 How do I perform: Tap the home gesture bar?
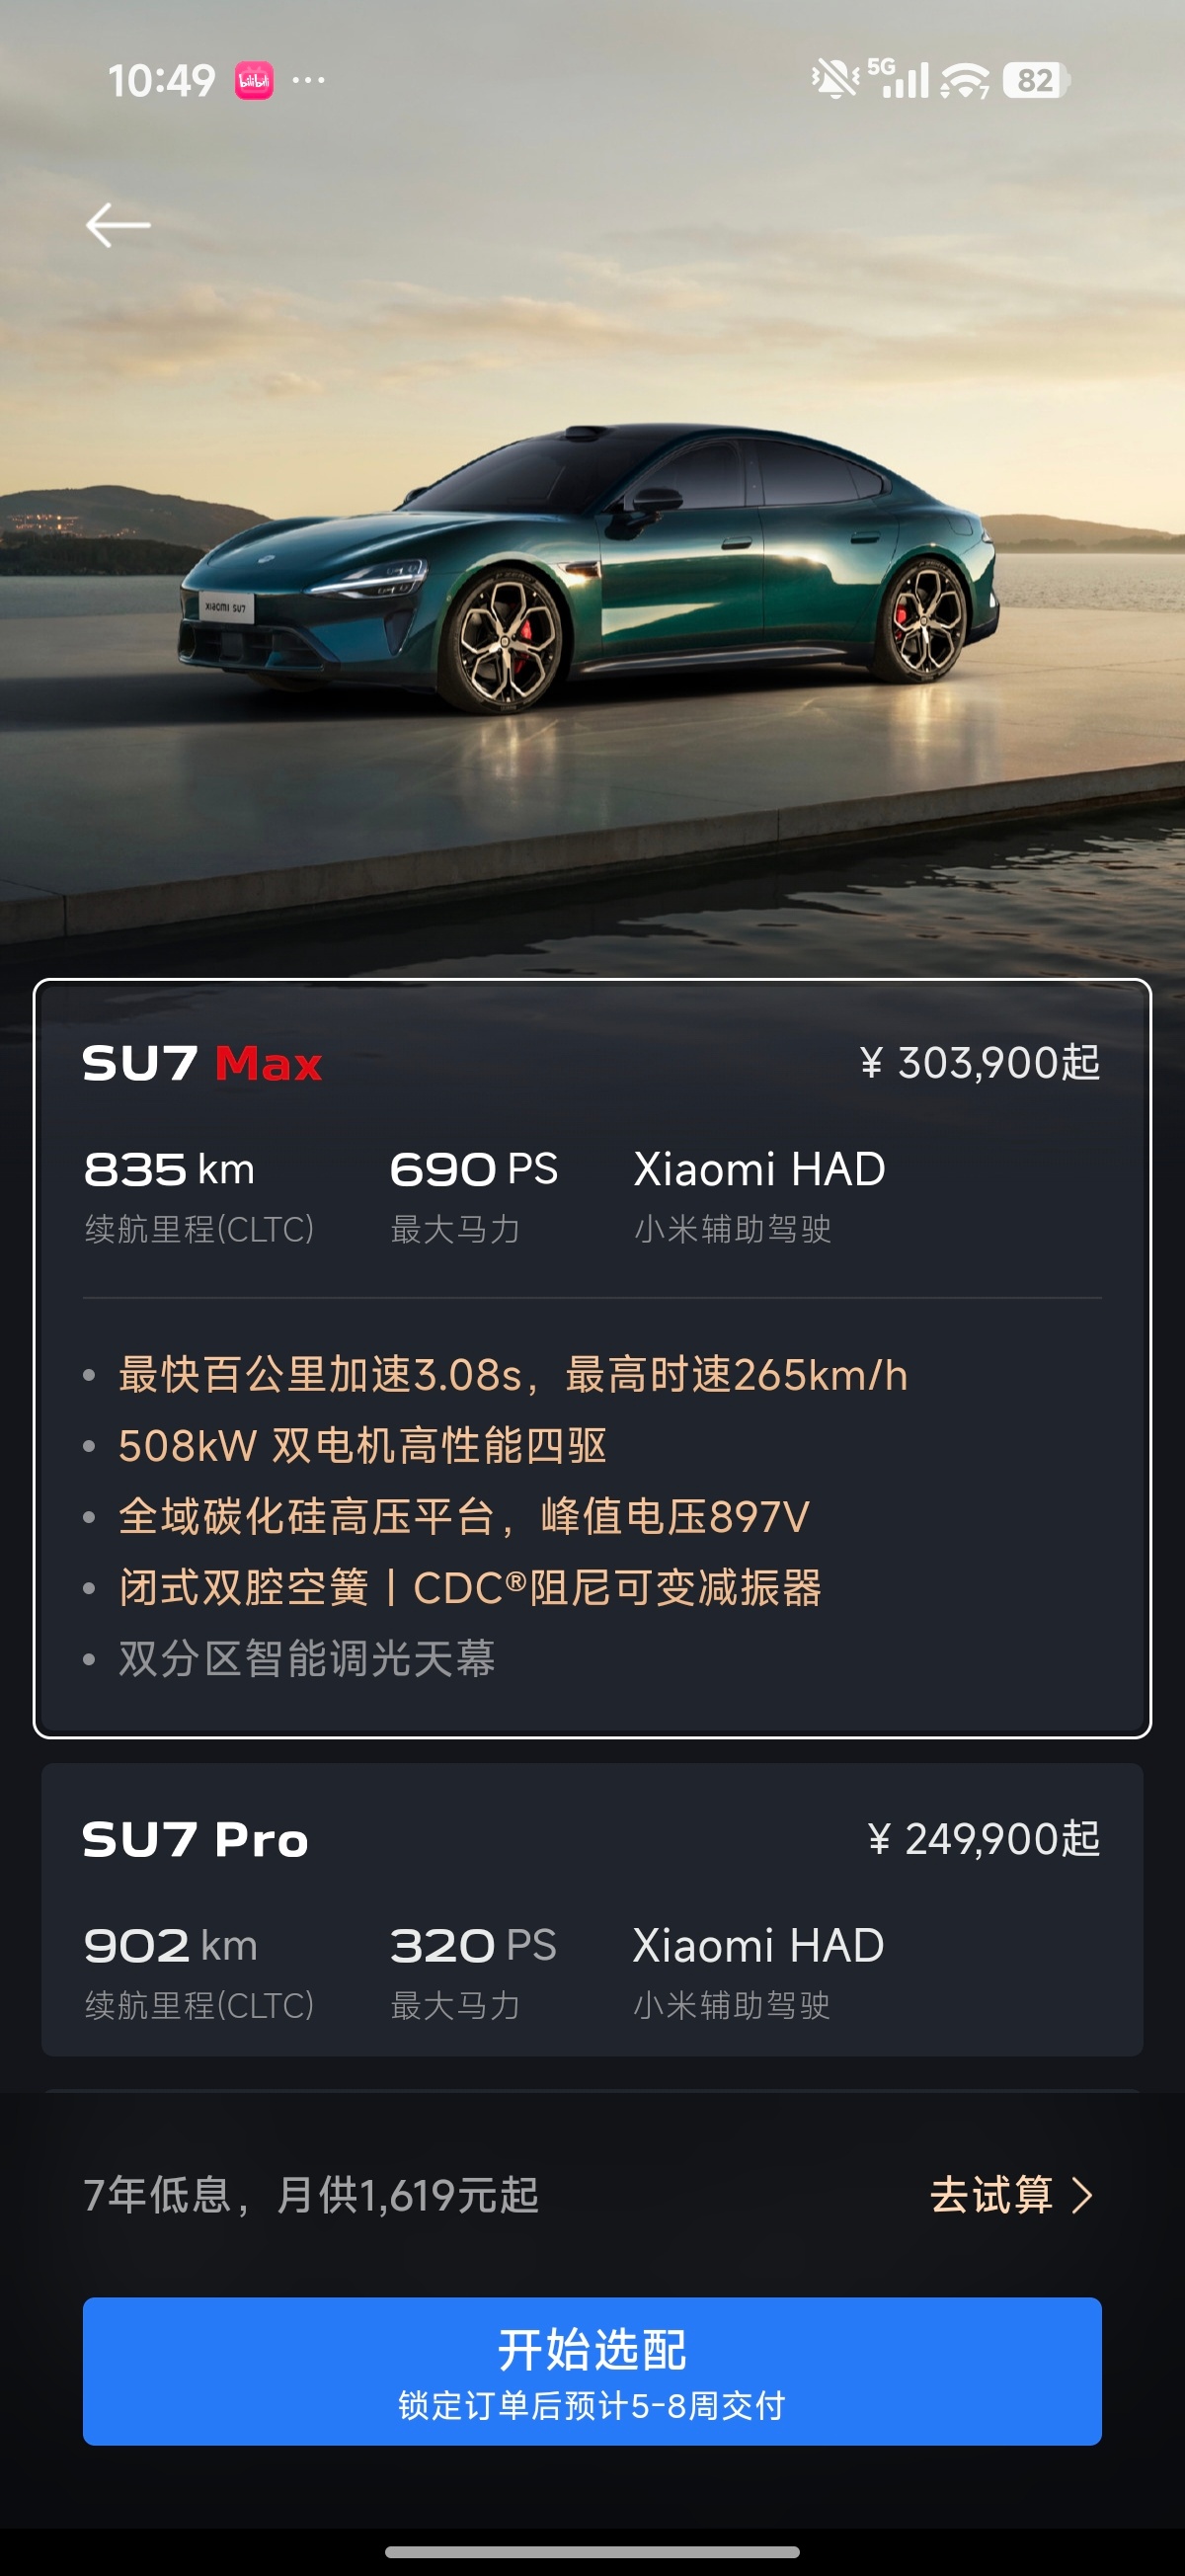[592, 2551]
